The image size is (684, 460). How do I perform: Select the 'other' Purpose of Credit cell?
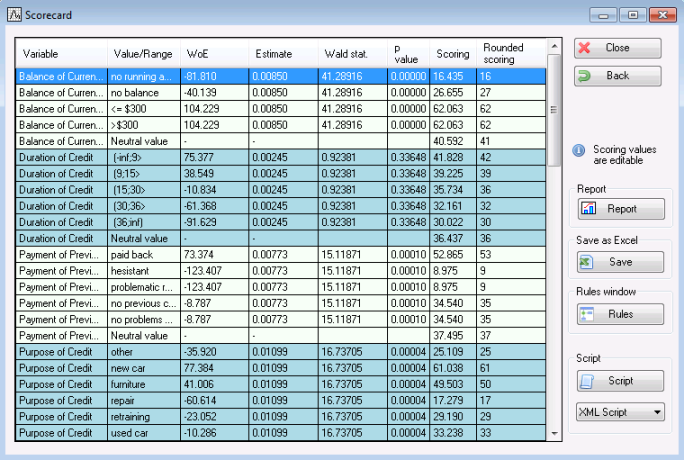click(144, 352)
